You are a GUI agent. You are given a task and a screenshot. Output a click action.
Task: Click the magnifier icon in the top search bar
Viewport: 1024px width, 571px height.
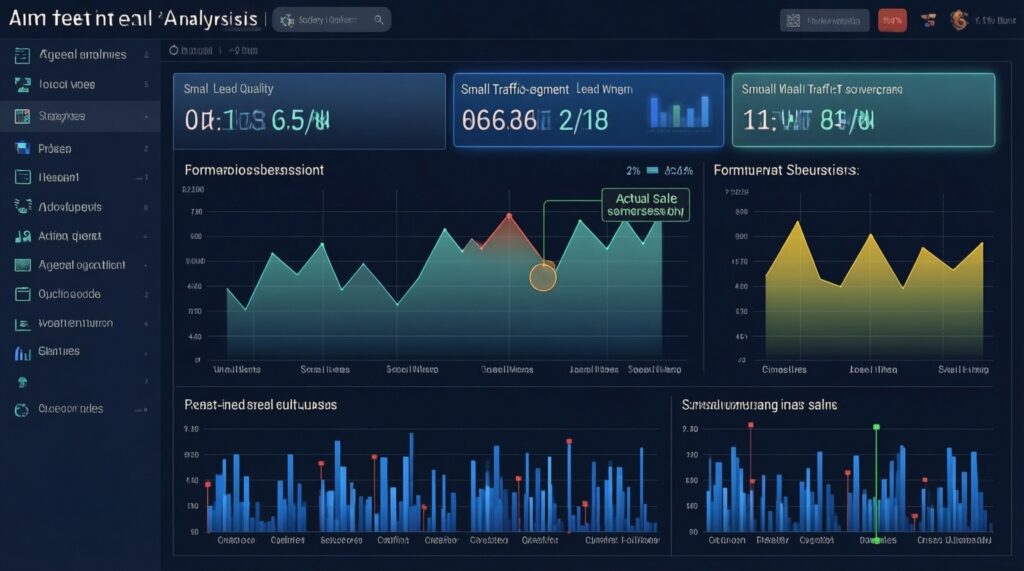(378, 19)
